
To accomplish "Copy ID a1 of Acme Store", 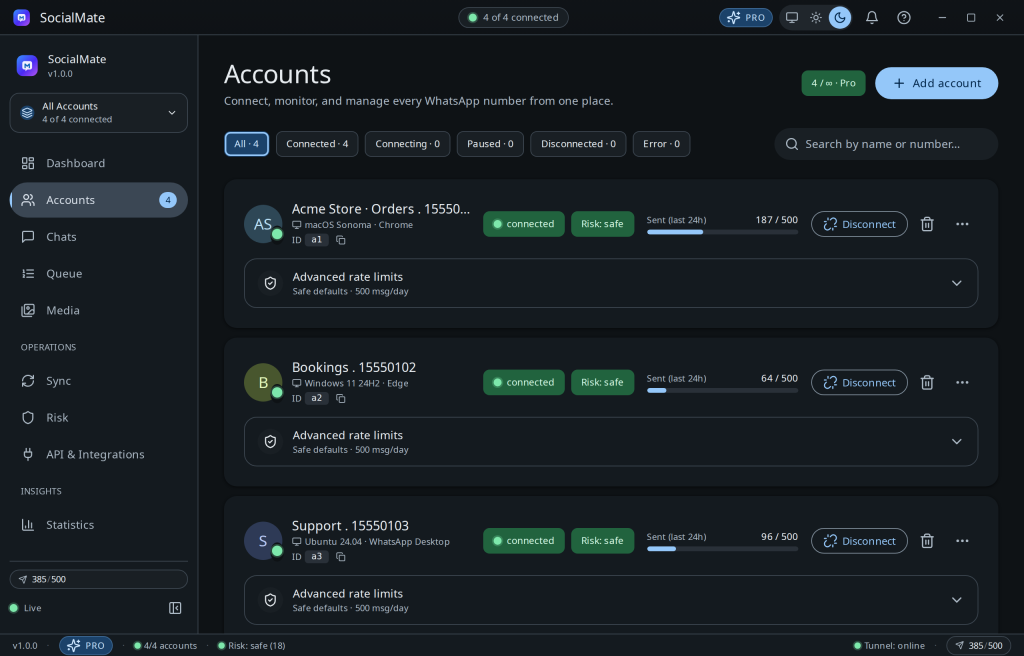I will [x=340, y=240].
